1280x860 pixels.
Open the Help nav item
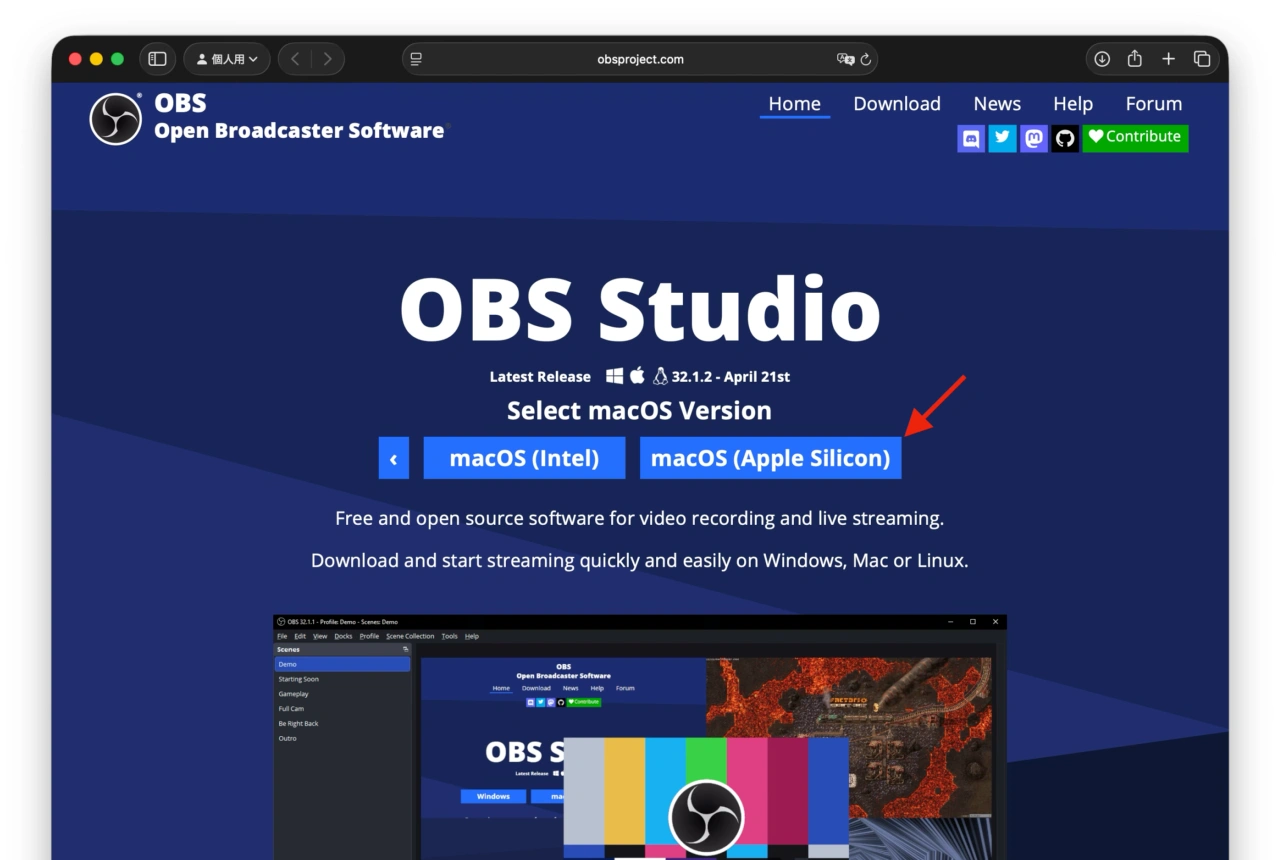(1073, 104)
